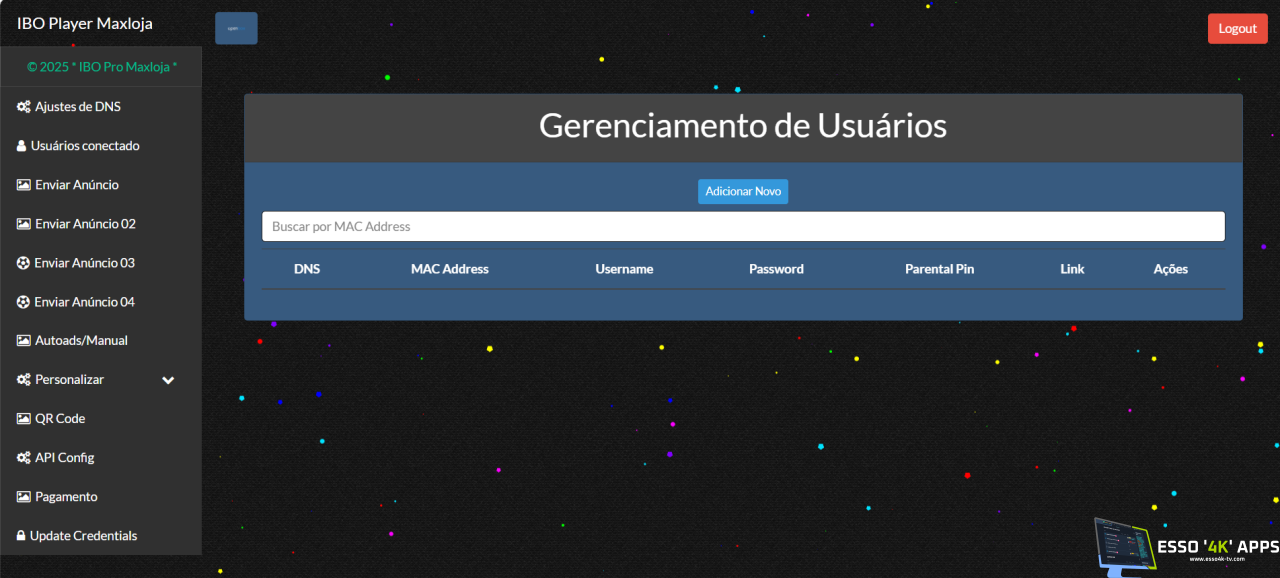The image size is (1280, 578).
Task: Click the gears icon beside API Config
Action: coord(23,458)
